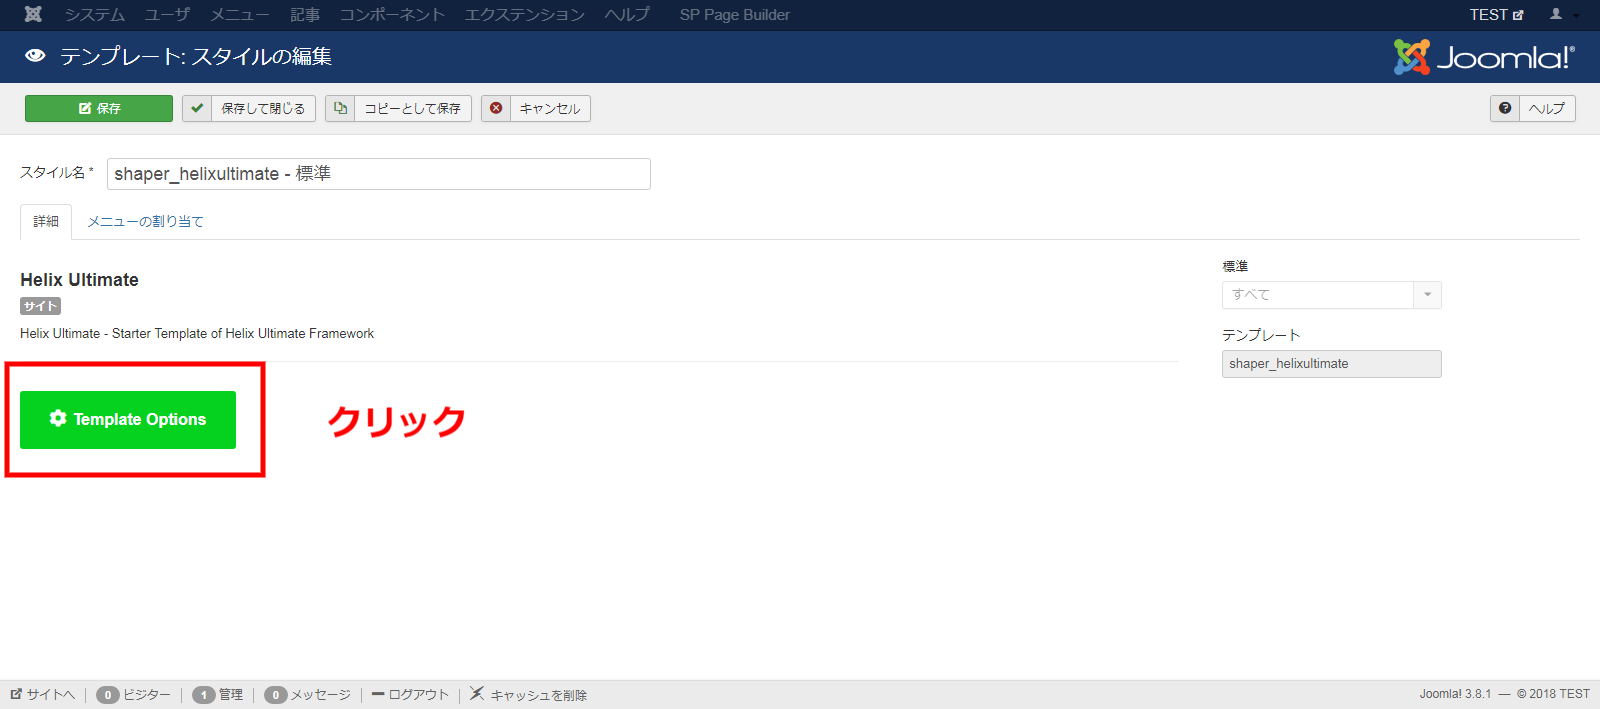Click the ヘルプ toolbar button
Screen dimensions: 1600x709
pos(1533,108)
